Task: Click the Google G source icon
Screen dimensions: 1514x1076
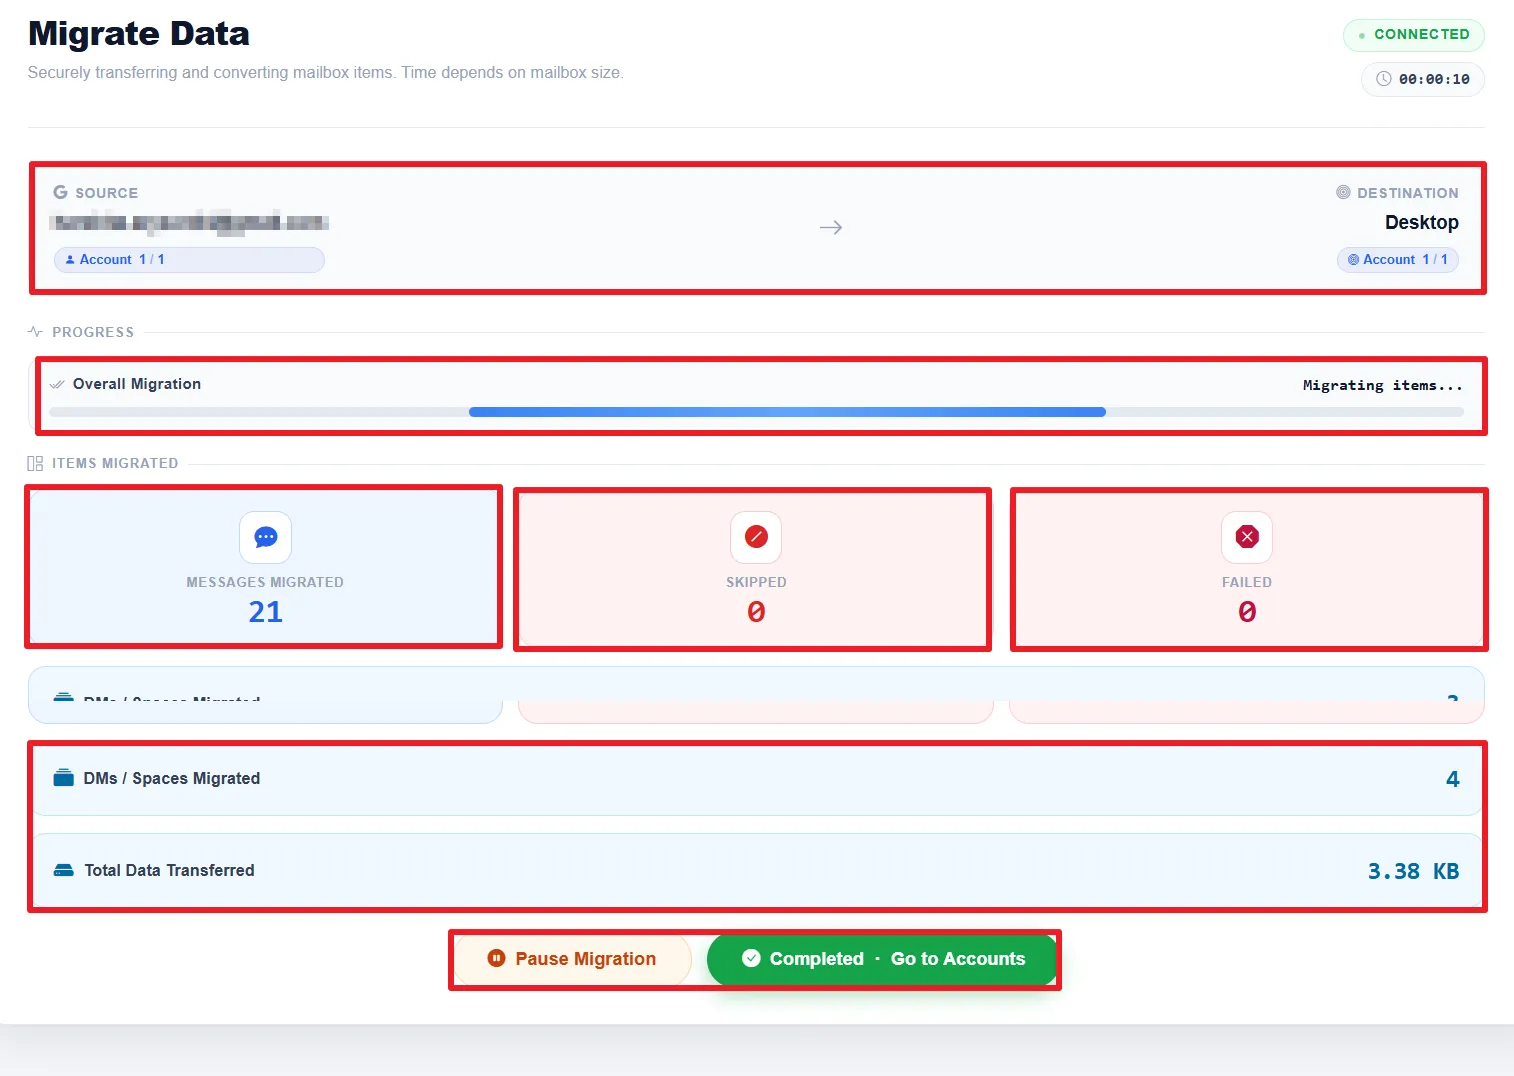Action: point(61,192)
